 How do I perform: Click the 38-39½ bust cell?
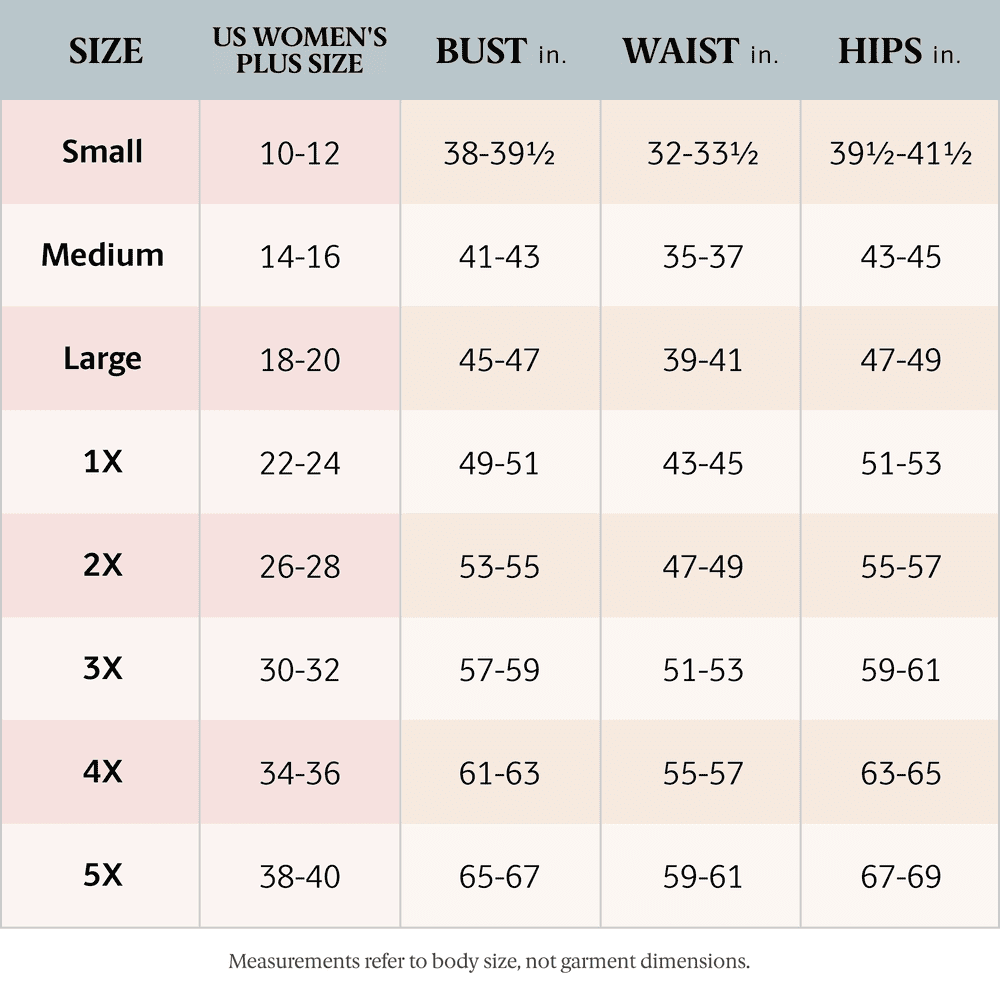click(500, 153)
